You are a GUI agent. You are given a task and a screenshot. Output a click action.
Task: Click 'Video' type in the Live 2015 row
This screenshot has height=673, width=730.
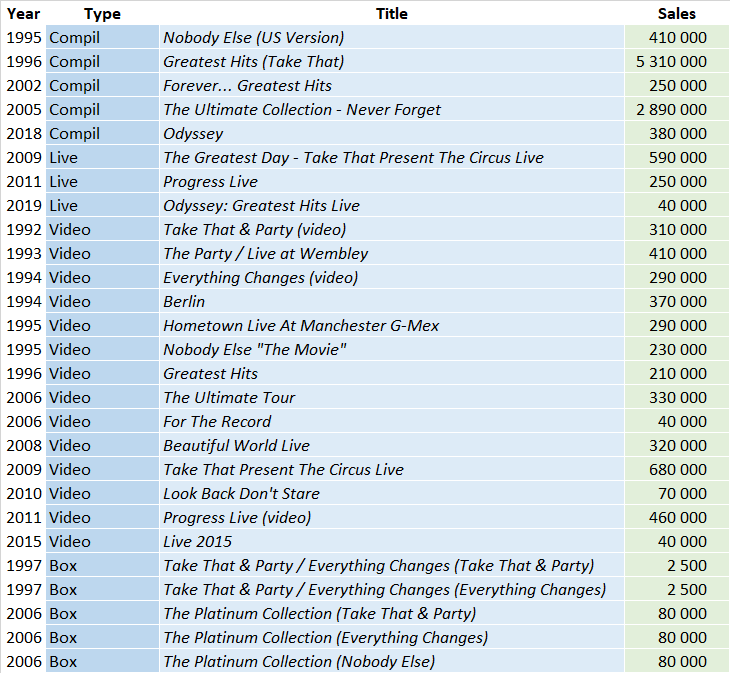70,542
